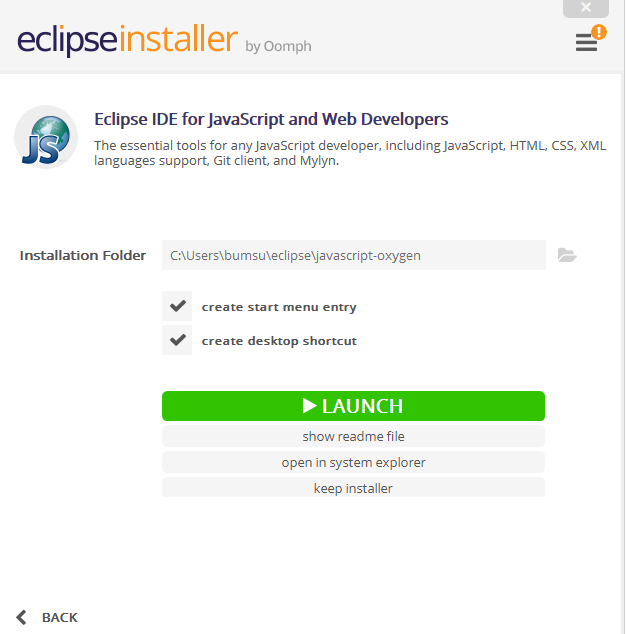Click the eclipse installer logo
Image resolution: width=626 pixels, height=634 pixels.
tap(127, 39)
